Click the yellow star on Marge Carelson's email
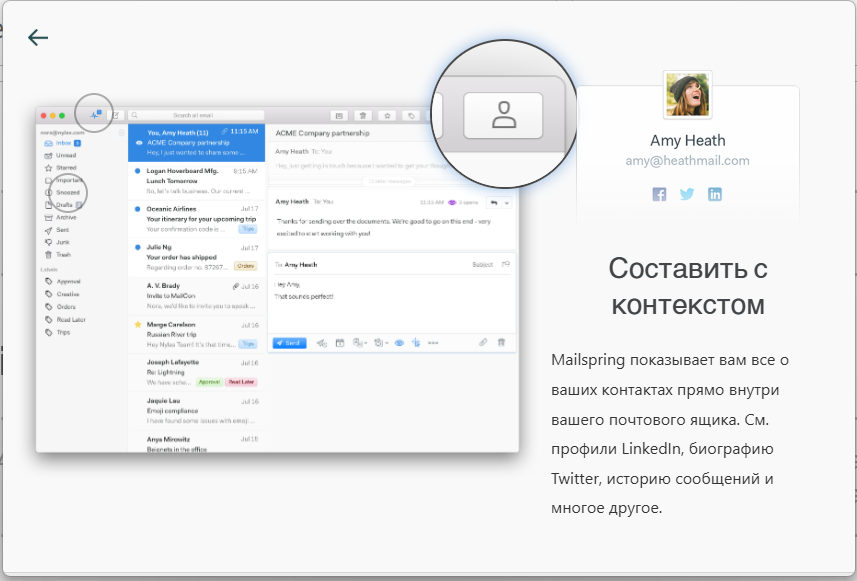The height and width of the screenshot is (581, 857). [138, 324]
